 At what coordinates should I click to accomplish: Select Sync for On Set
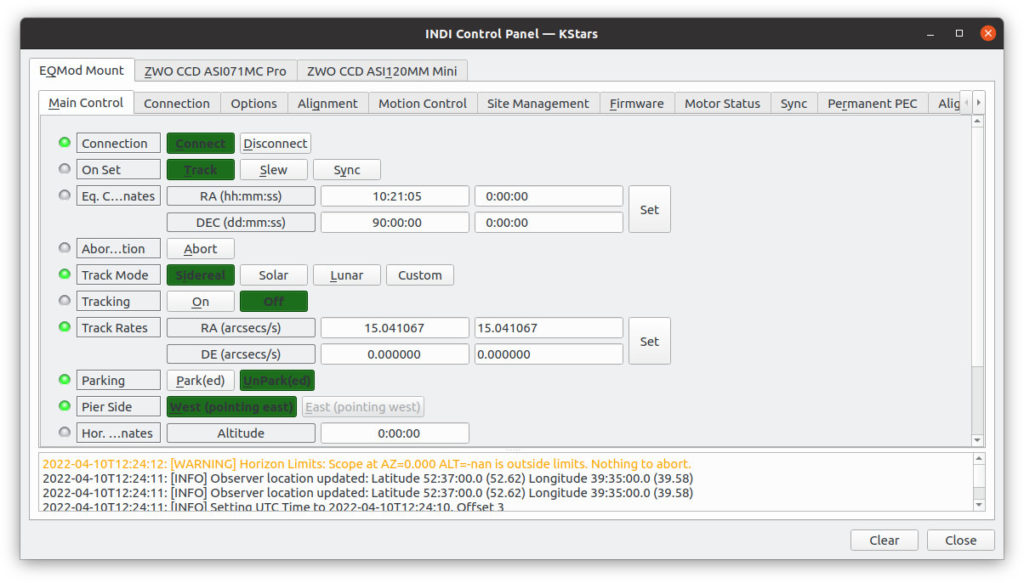347,170
